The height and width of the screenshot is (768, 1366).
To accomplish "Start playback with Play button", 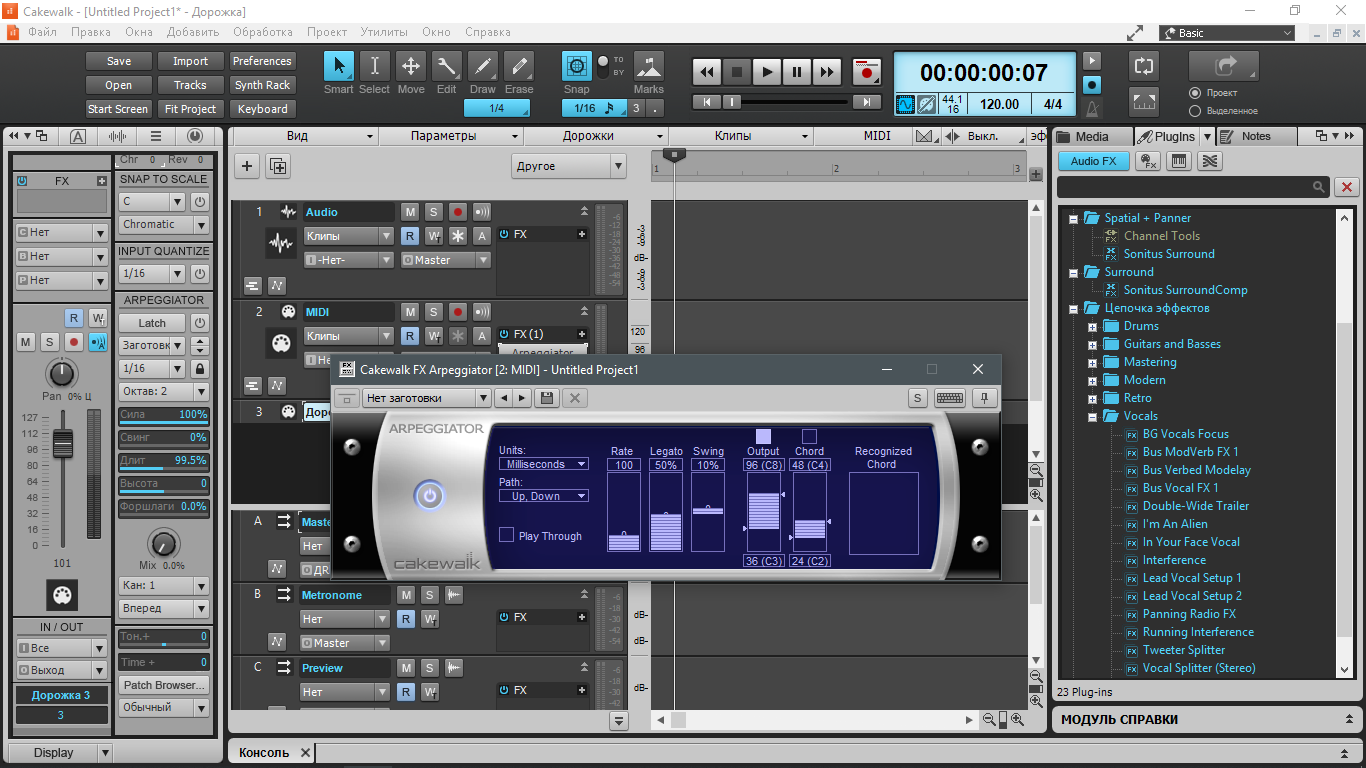I will tap(767, 72).
